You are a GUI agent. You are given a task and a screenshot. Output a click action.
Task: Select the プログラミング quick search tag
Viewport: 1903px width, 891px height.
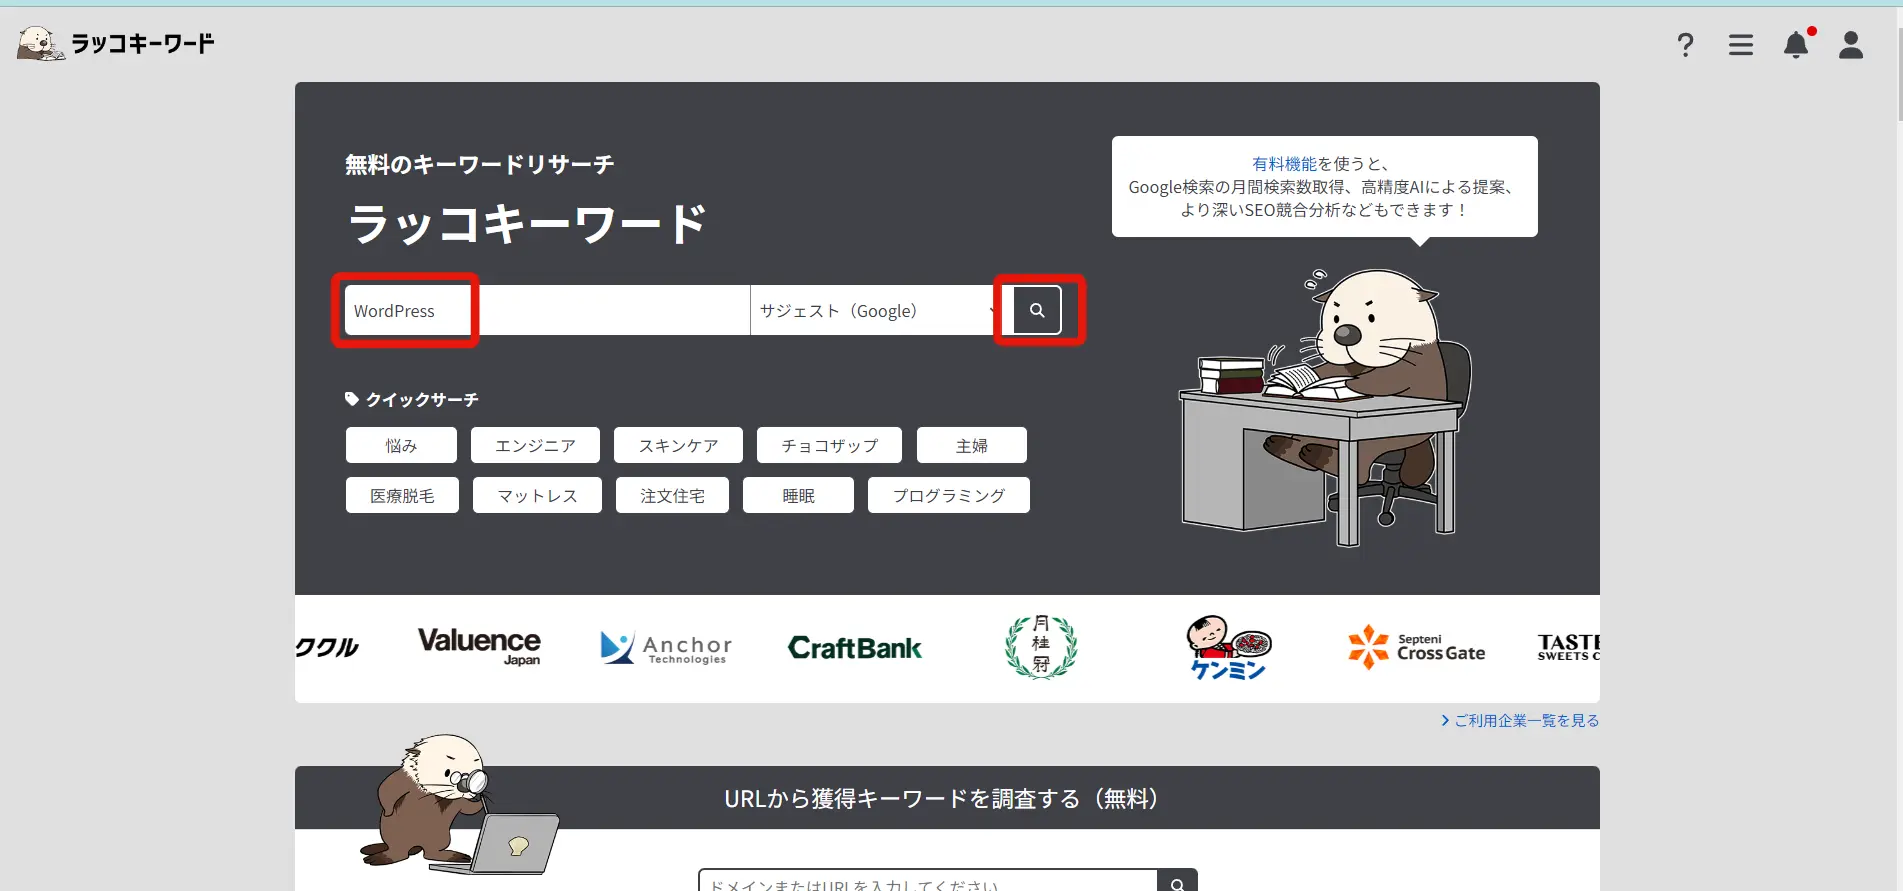[948, 495]
